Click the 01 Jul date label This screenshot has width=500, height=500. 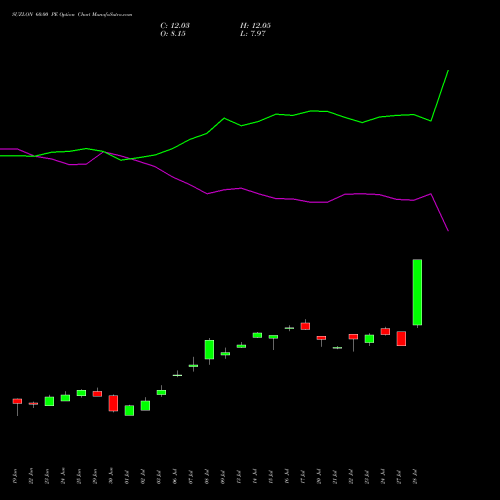127,477
